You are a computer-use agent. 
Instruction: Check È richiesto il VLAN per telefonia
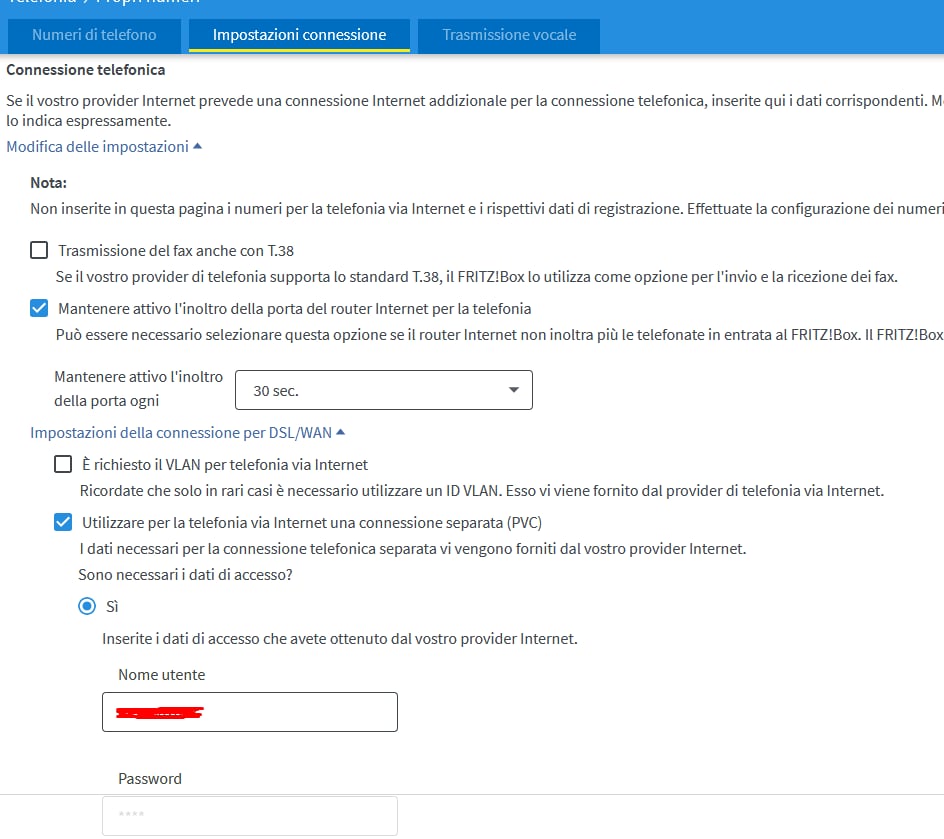tap(63, 464)
